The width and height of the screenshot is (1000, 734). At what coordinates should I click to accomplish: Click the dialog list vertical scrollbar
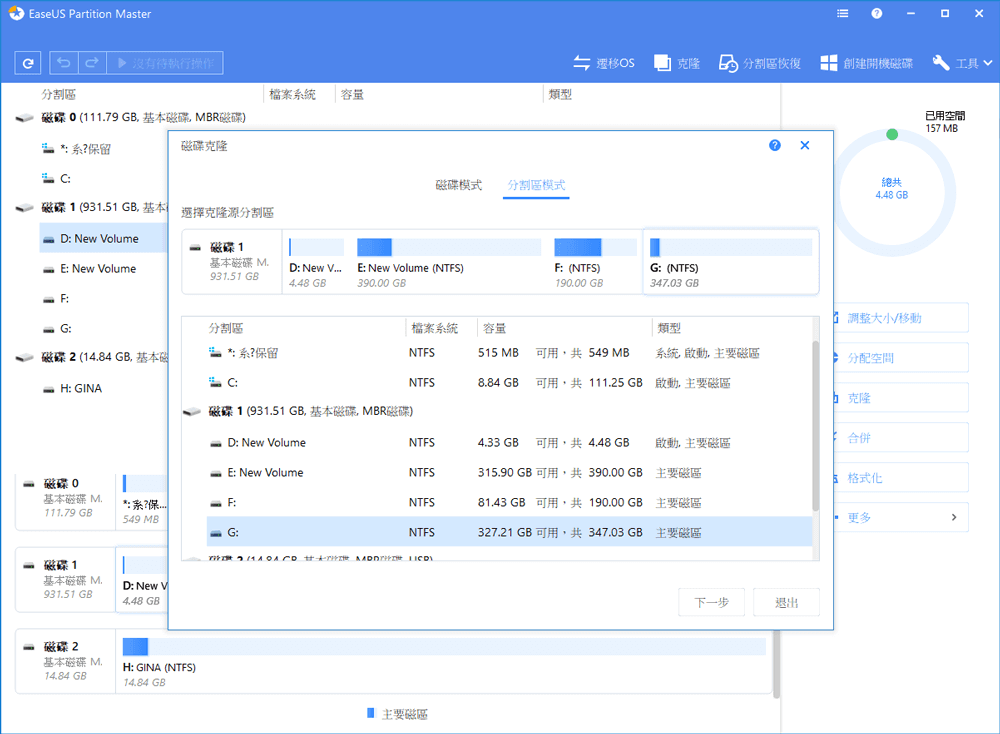(x=815, y=426)
